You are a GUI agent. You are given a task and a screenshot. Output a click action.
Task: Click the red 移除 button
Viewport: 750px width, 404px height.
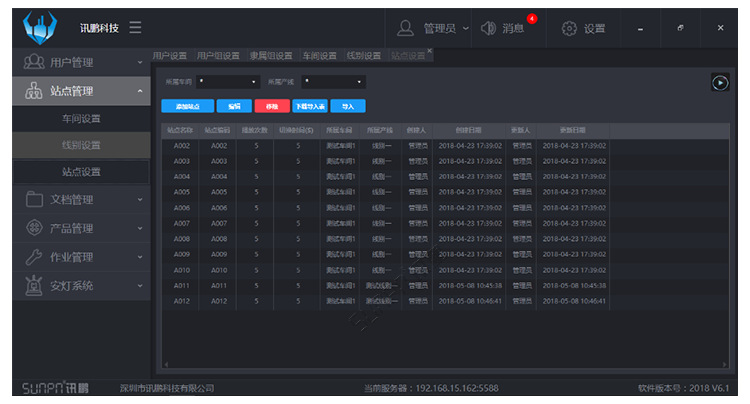point(269,105)
